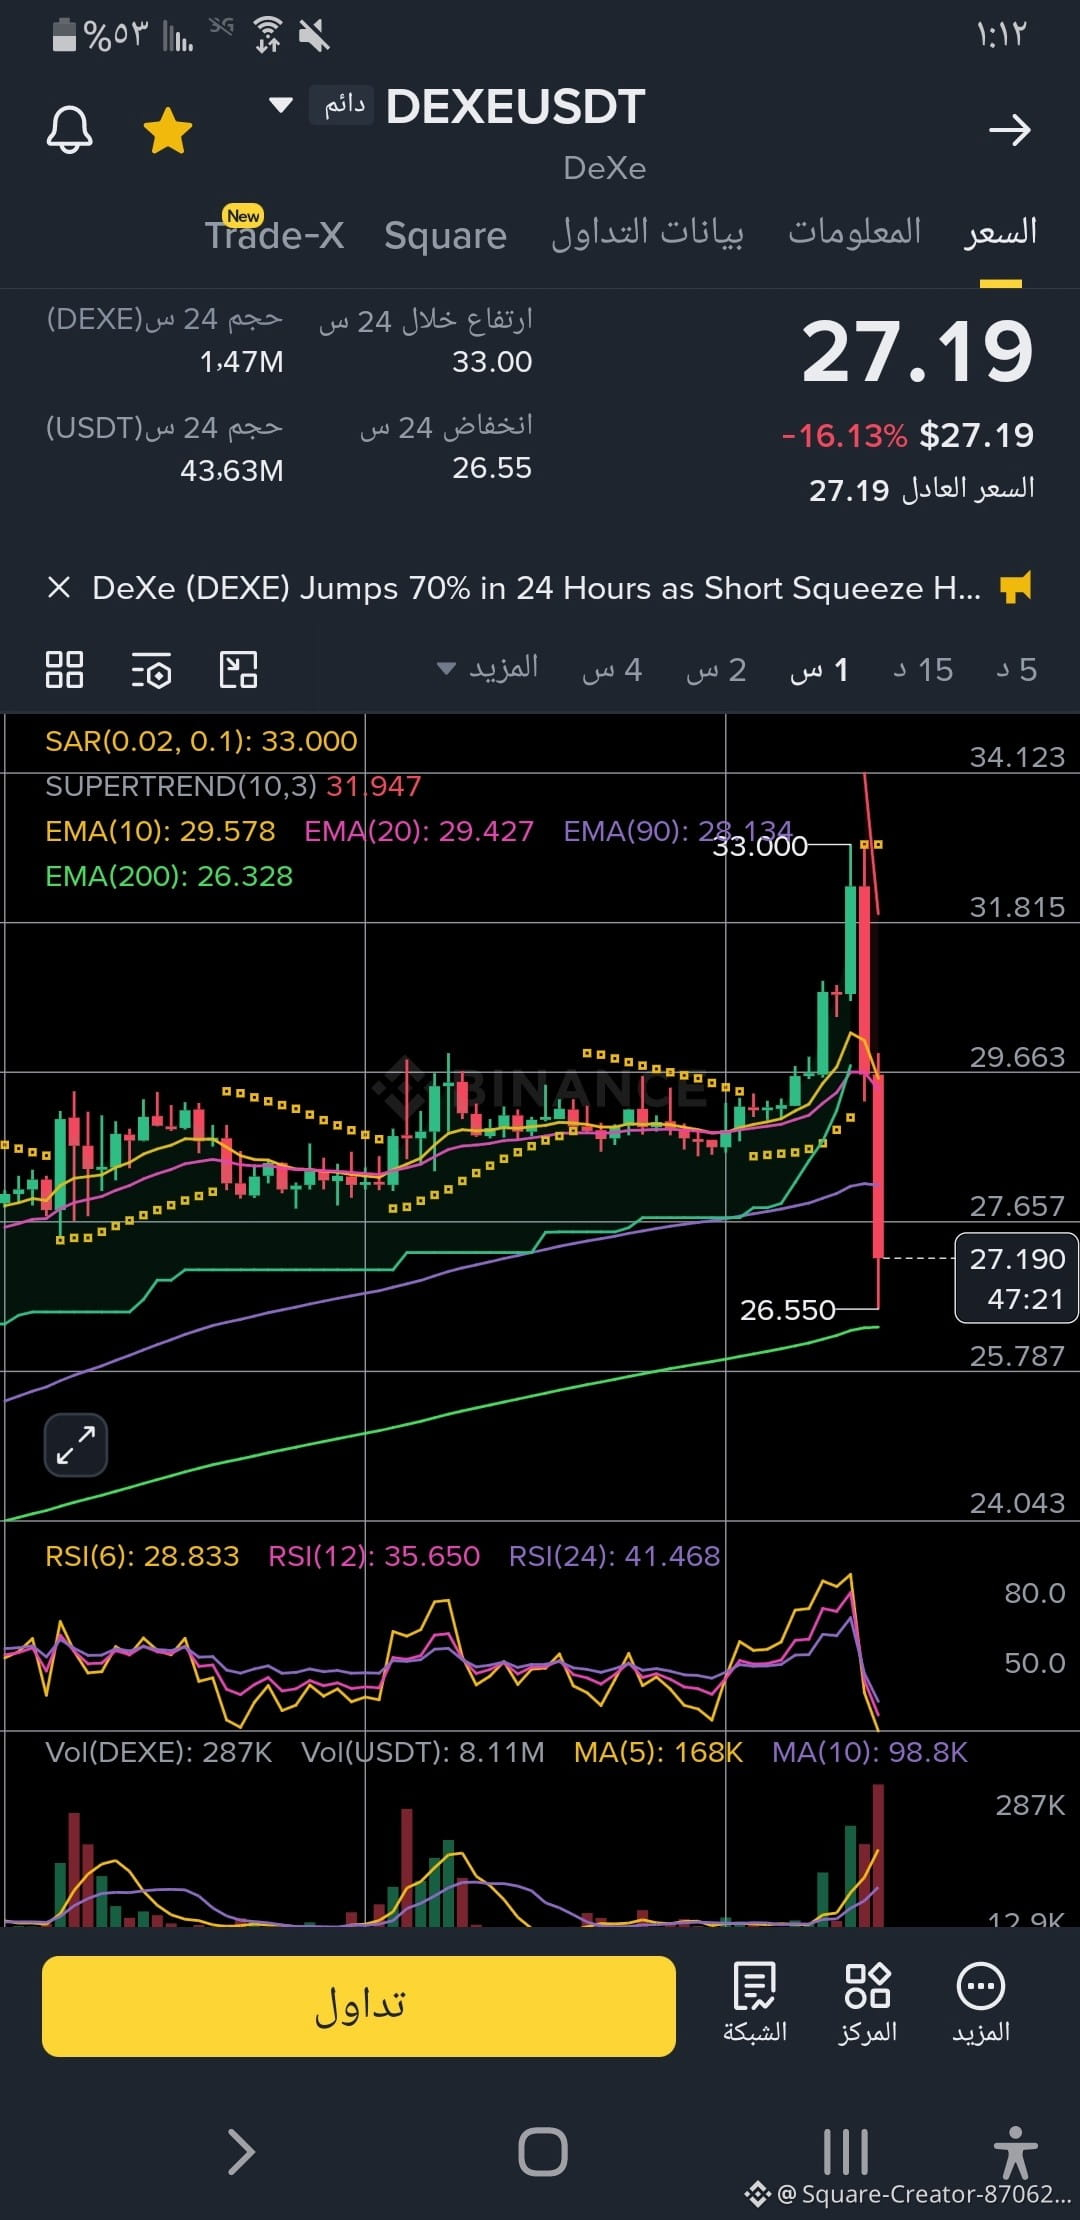The image size is (1080, 2220).
Task: Open the الشبكة grid trading icon
Action: pyautogui.click(x=755, y=2003)
